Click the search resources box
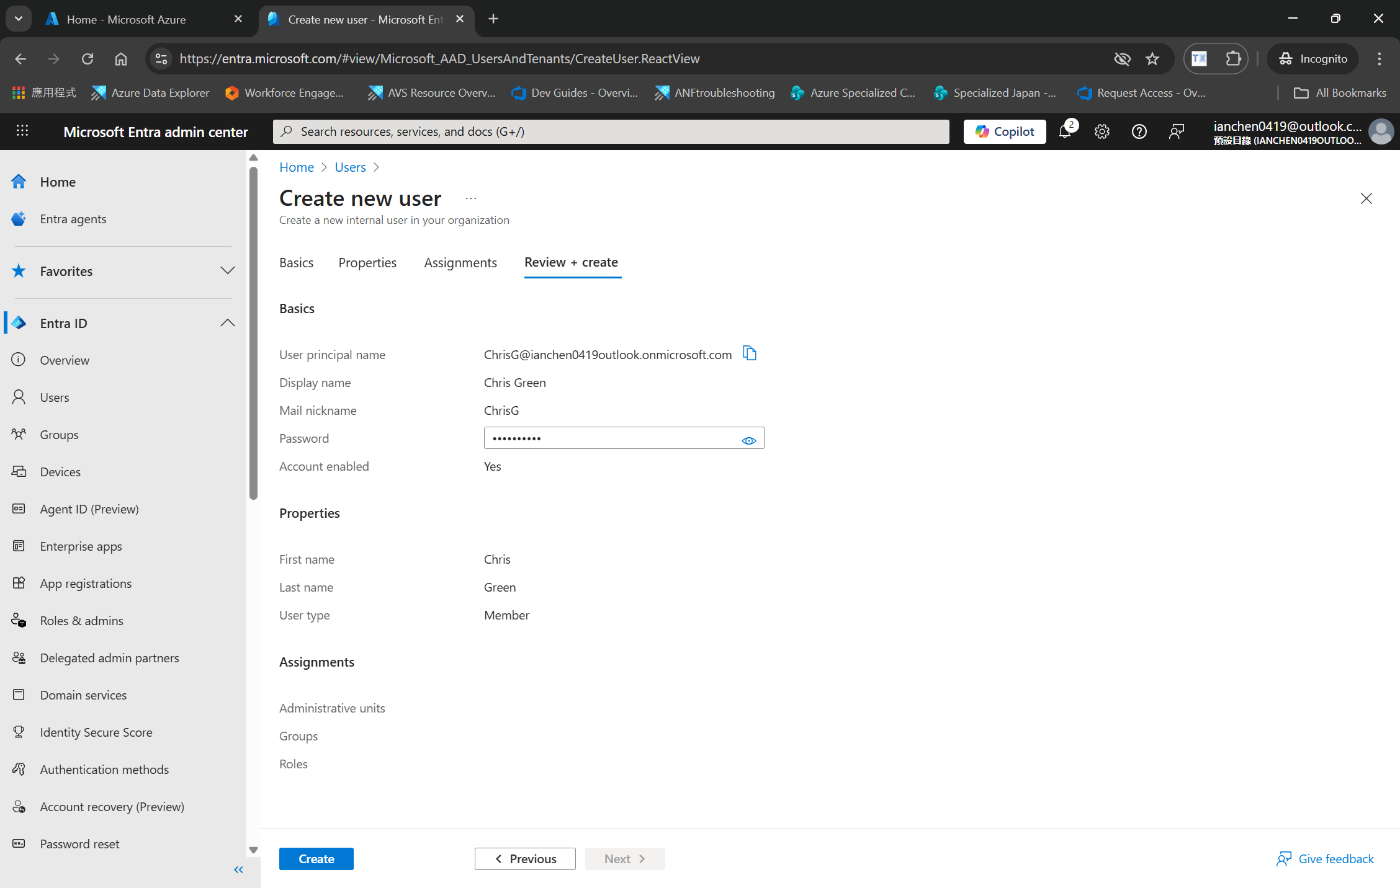The image size is (1400, 888). pos(611,131)
